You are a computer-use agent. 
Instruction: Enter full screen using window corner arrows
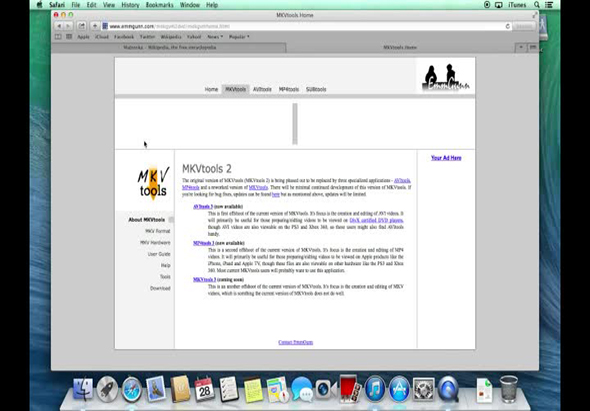tap(535, 15)
